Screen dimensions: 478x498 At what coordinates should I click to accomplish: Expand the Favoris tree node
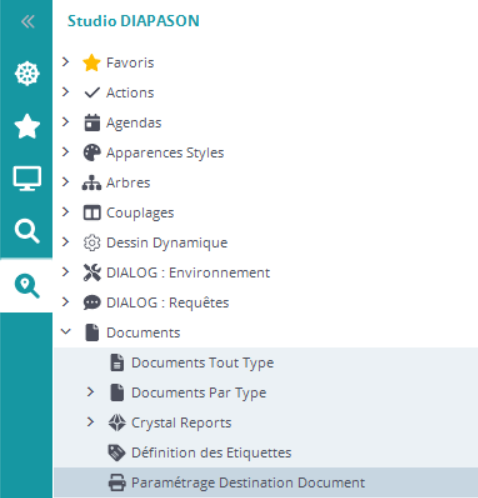pyautogui.click(x=66, y=62)
